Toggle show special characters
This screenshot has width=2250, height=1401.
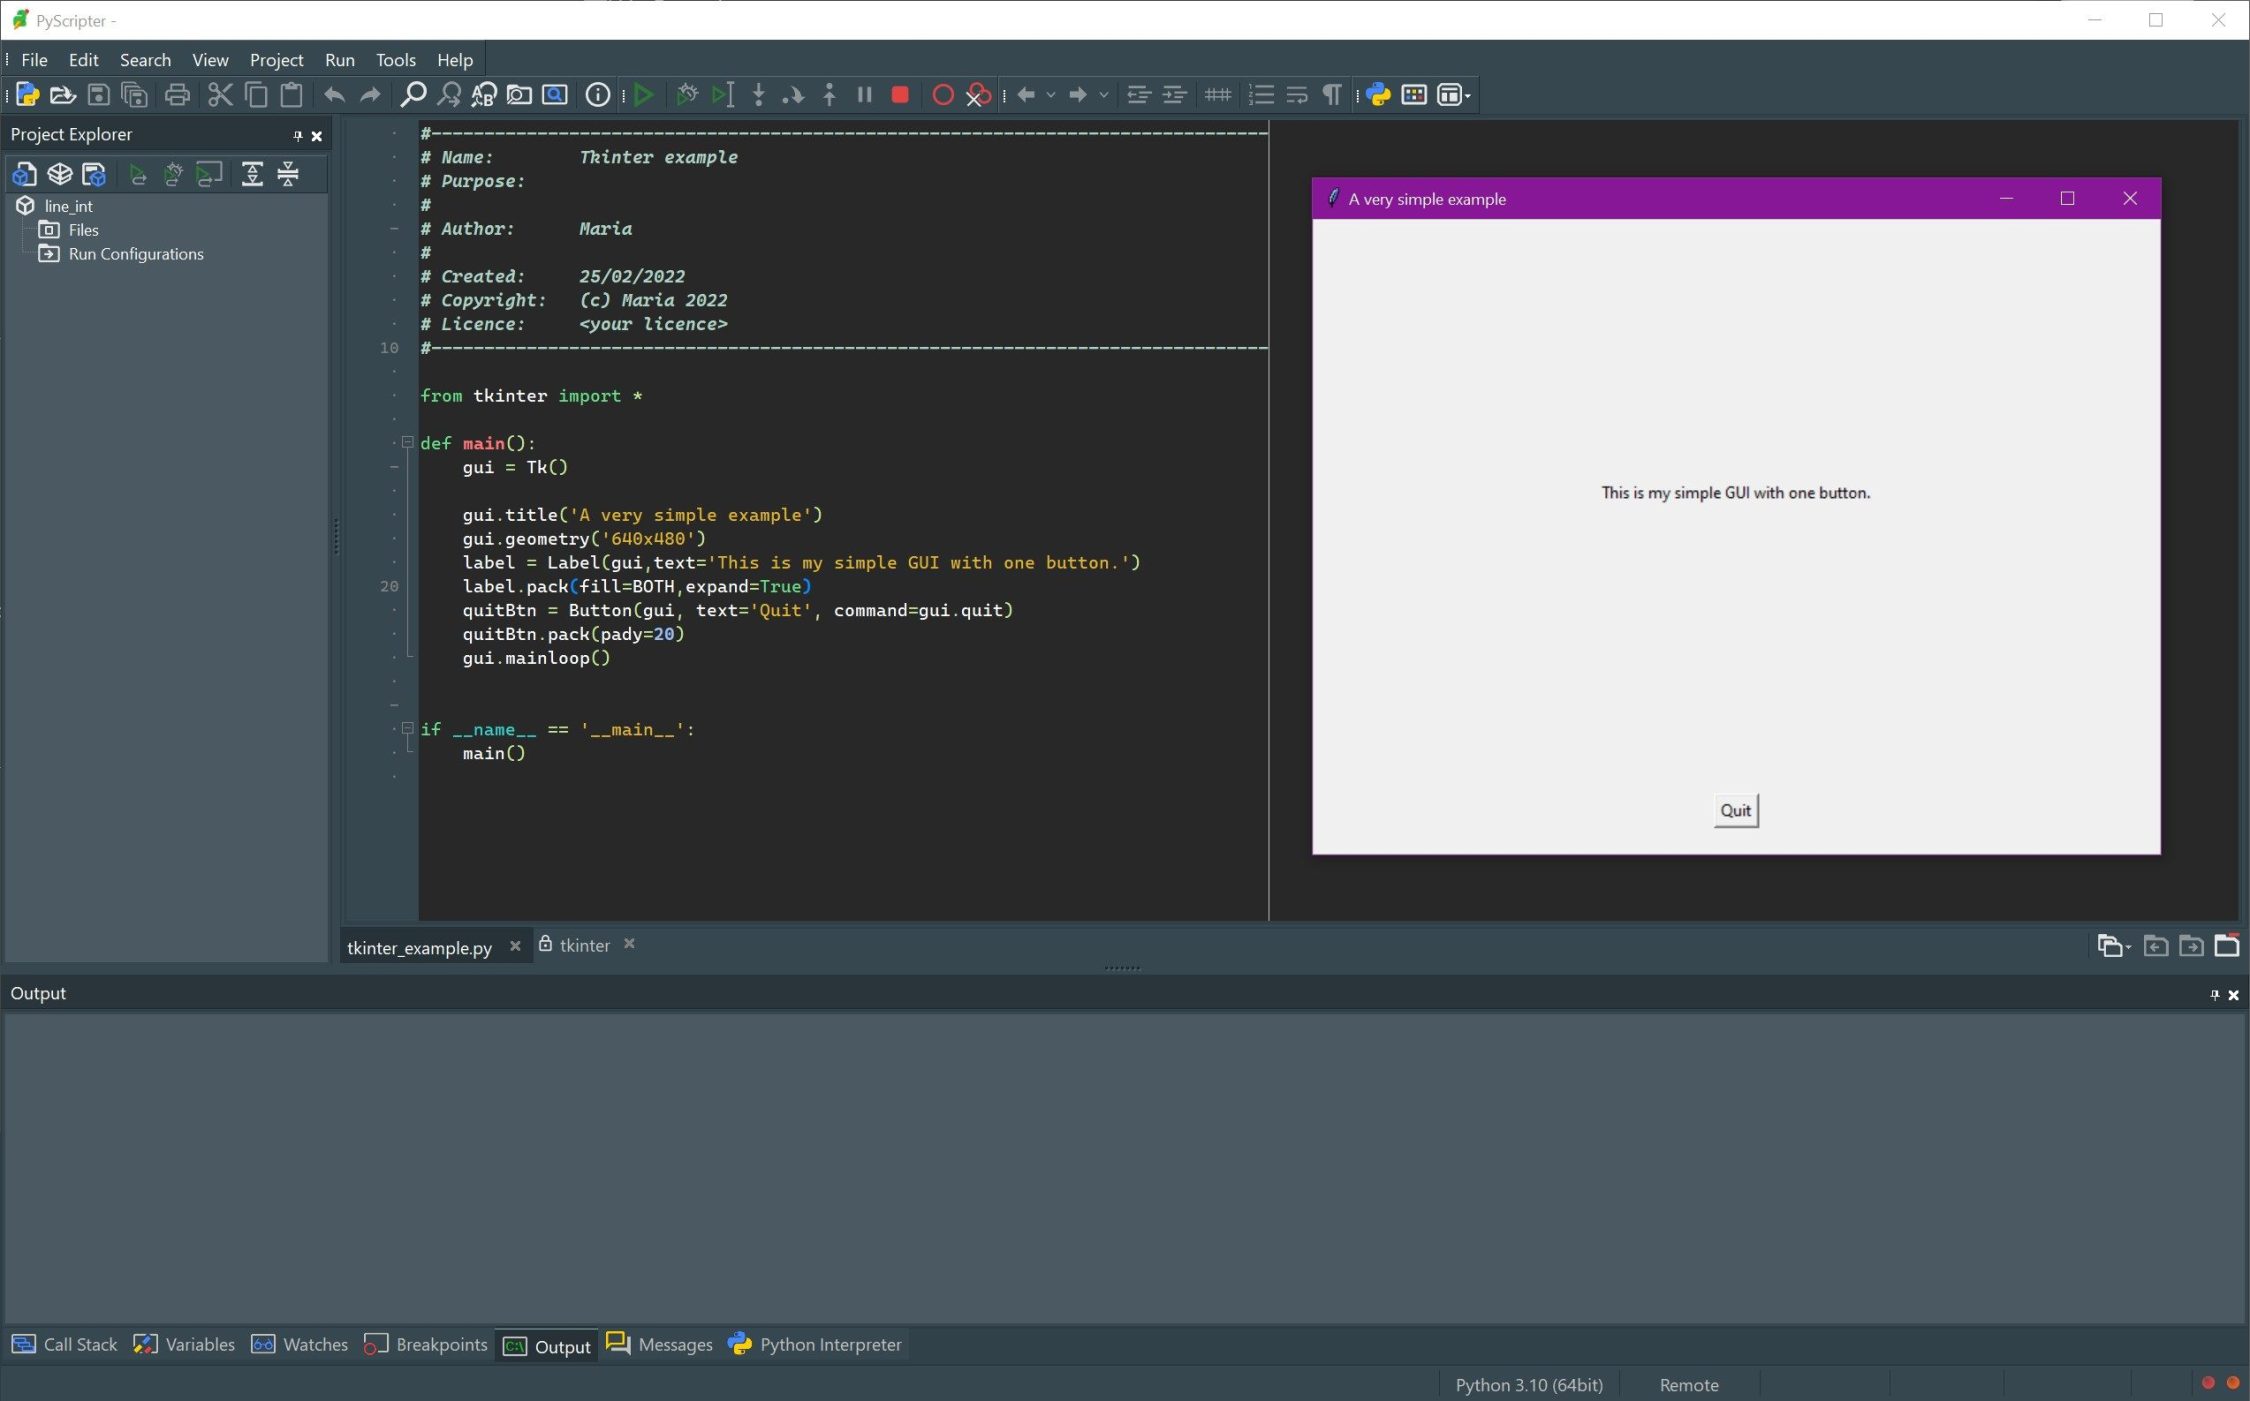[x=1332, y=94]
